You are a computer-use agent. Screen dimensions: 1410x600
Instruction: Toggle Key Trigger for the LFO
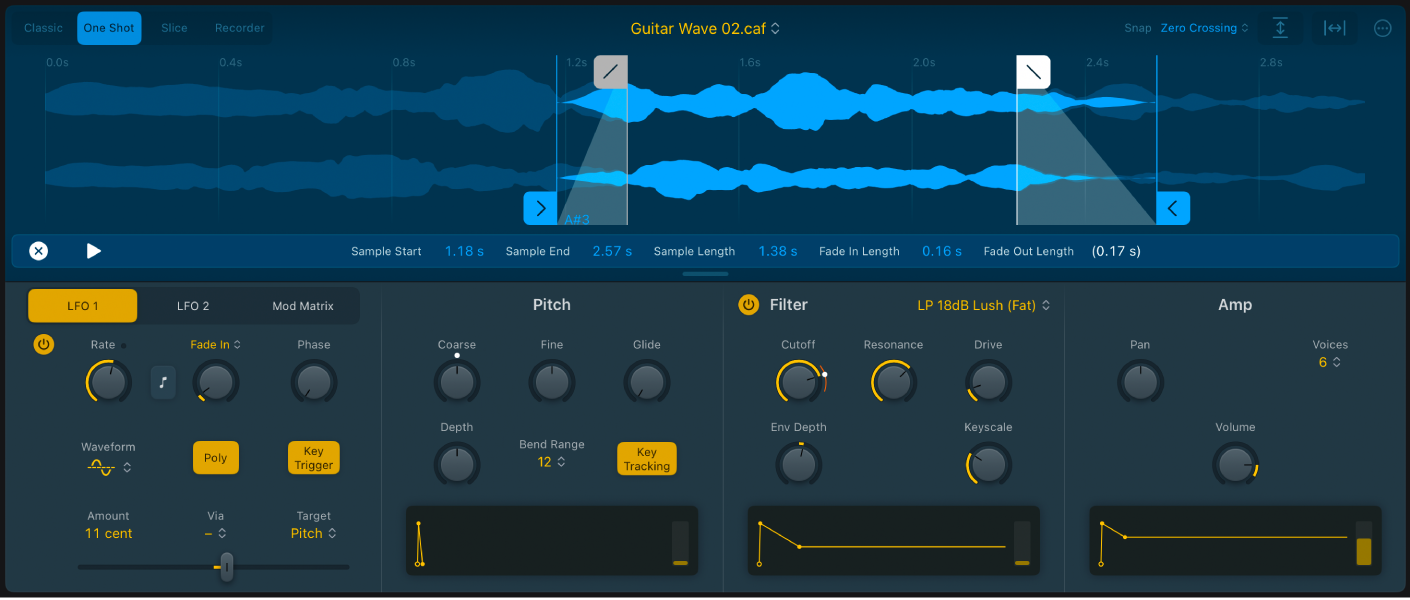[x=313, y=457]
